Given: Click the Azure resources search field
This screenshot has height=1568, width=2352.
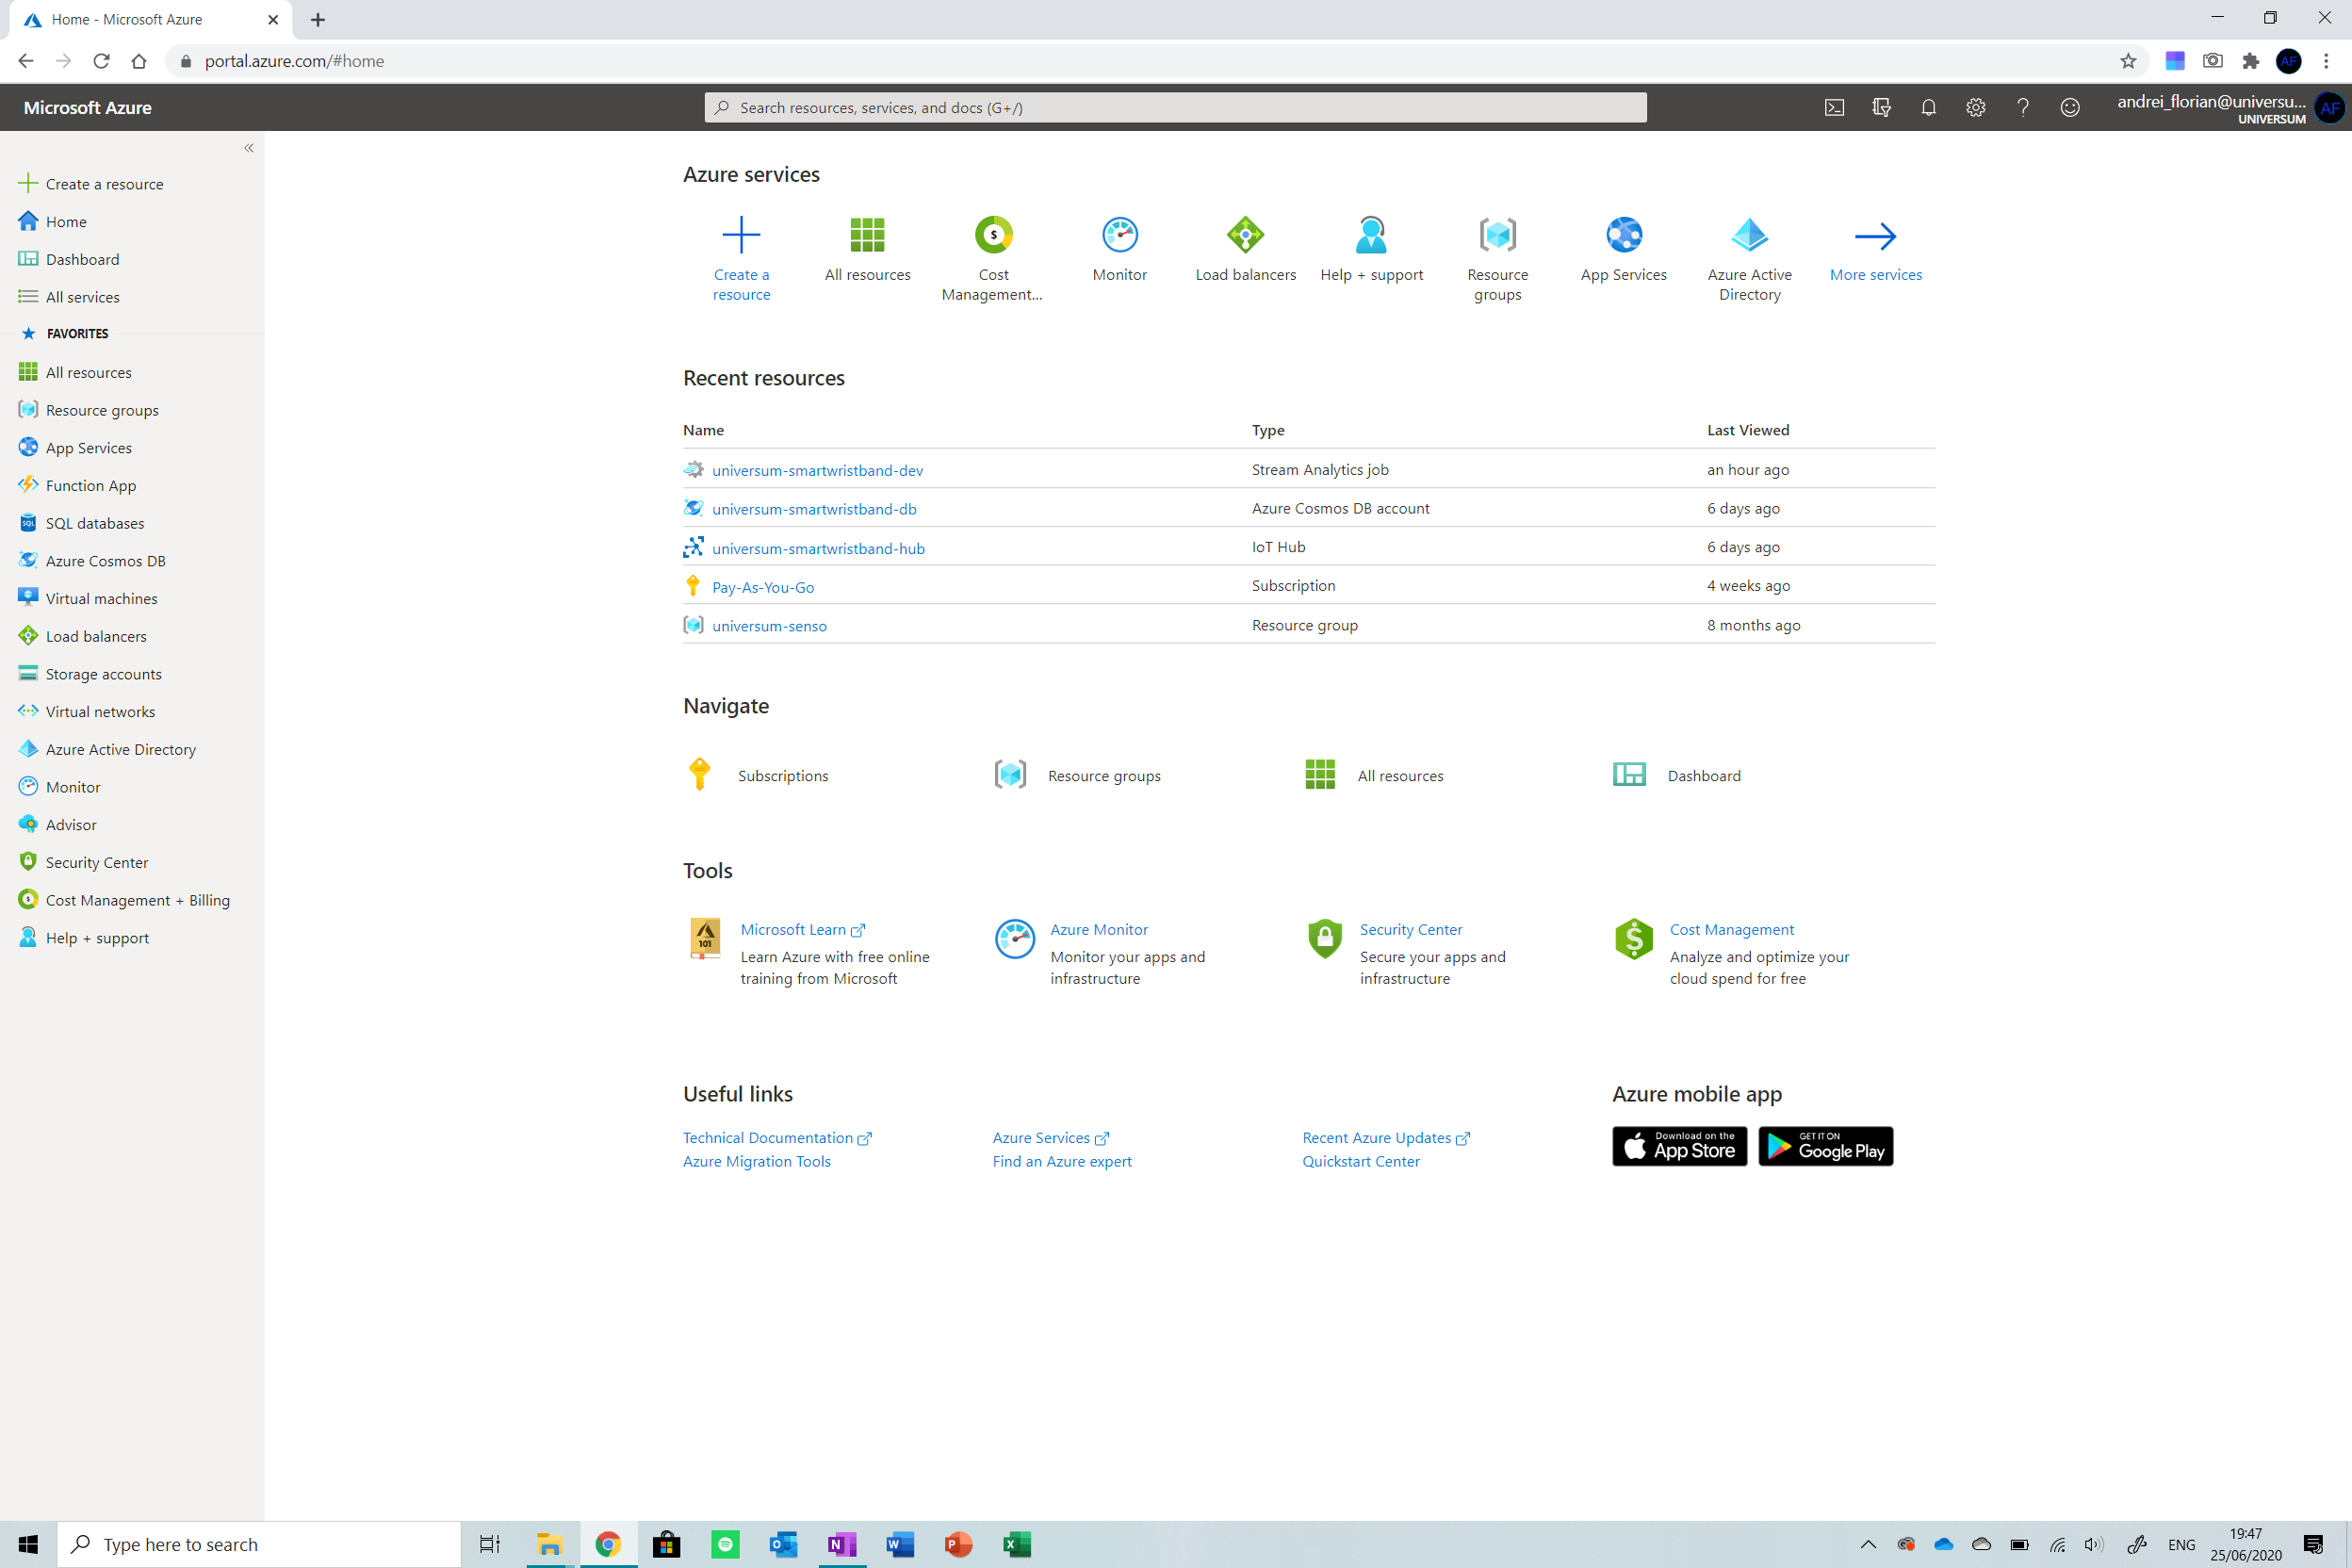Looking at the screenshot, I should pos(1175,108).
